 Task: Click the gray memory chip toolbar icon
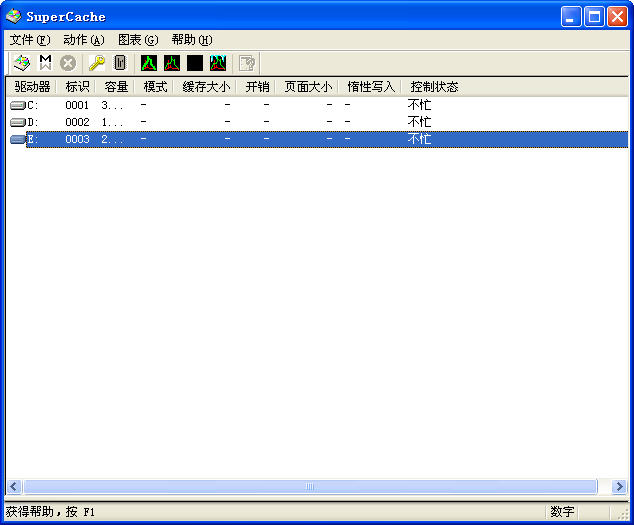[120, 63]
